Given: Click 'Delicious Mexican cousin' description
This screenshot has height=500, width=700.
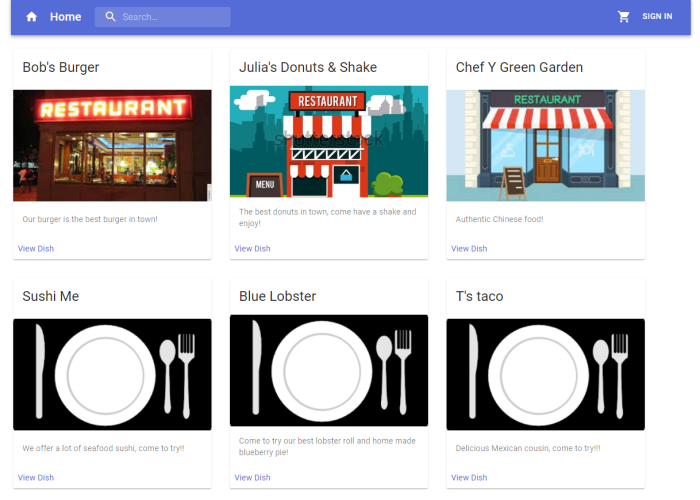Looking at the screenshot, I should [x=528, y=448].
